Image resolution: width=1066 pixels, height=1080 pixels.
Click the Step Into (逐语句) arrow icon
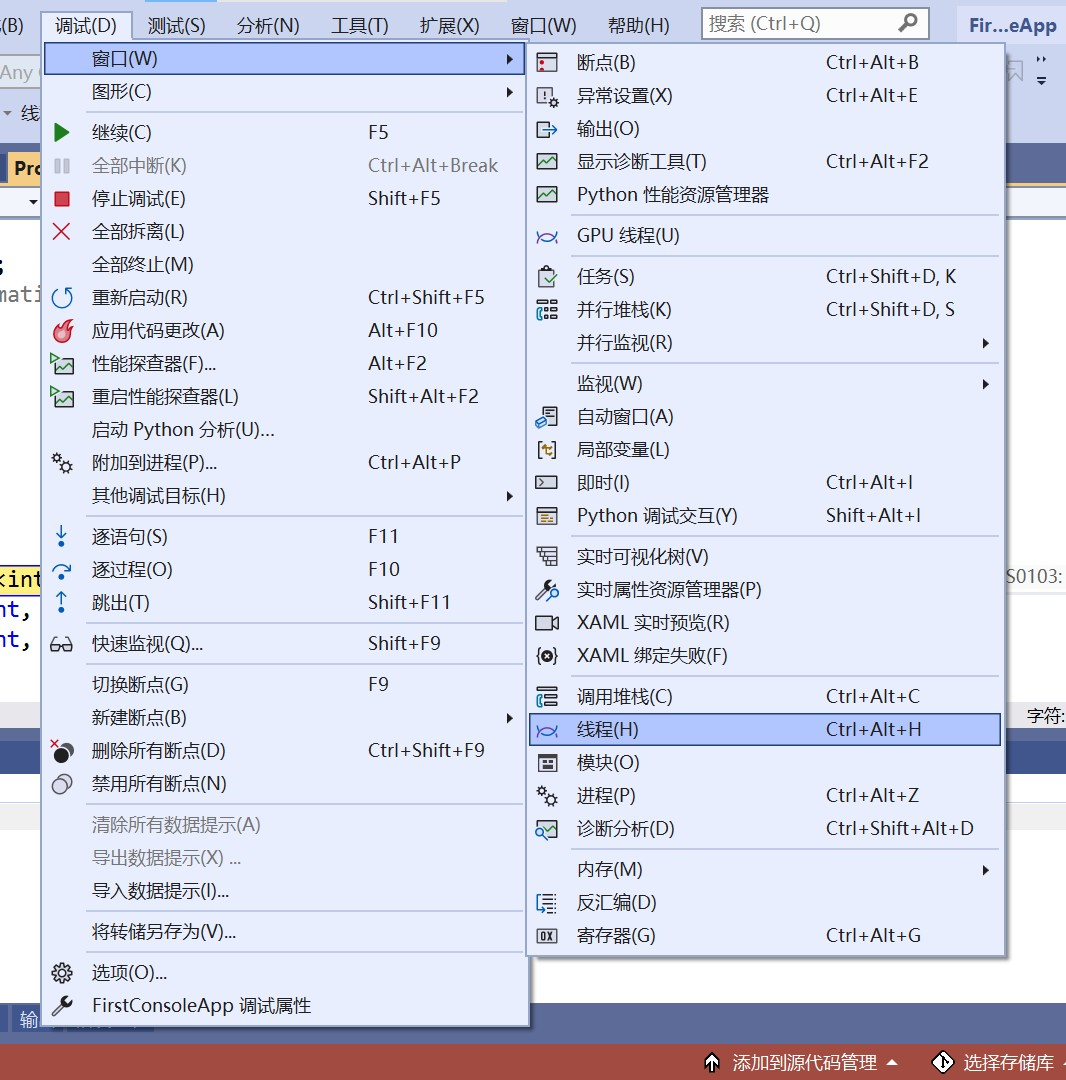[62, 536]
